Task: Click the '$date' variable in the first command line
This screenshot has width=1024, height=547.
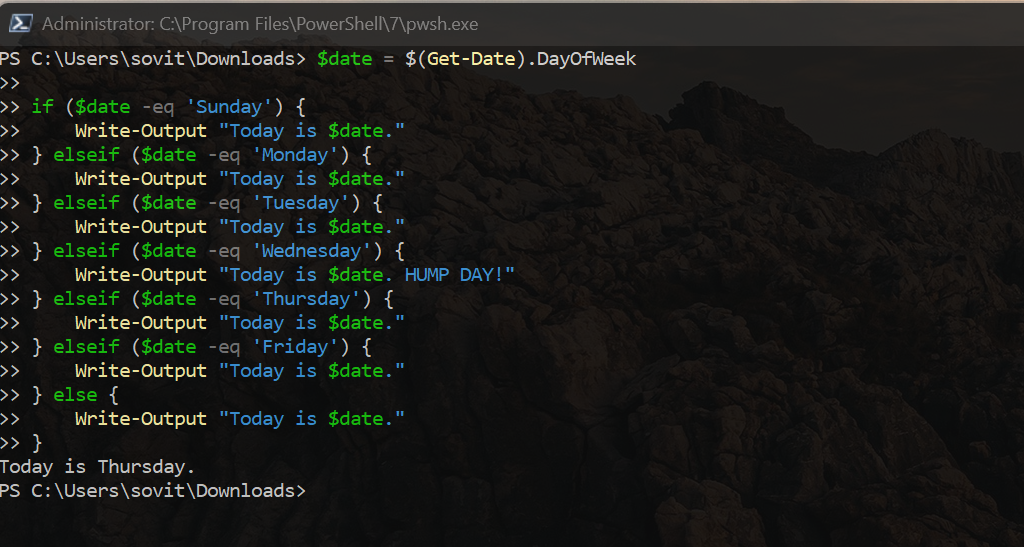Action: 344,59
